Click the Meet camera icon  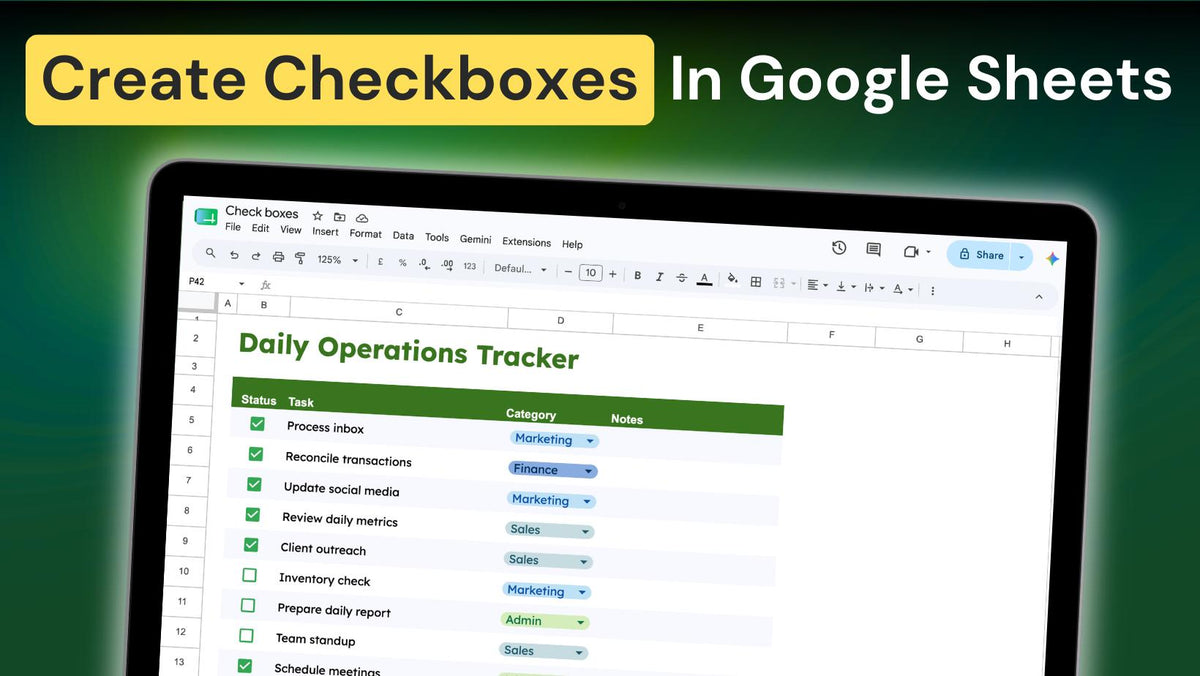click(911, 252)
